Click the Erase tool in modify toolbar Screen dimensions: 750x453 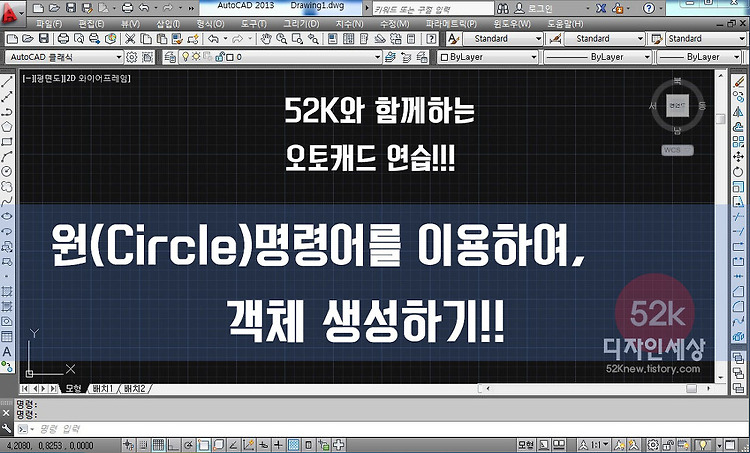739,82
